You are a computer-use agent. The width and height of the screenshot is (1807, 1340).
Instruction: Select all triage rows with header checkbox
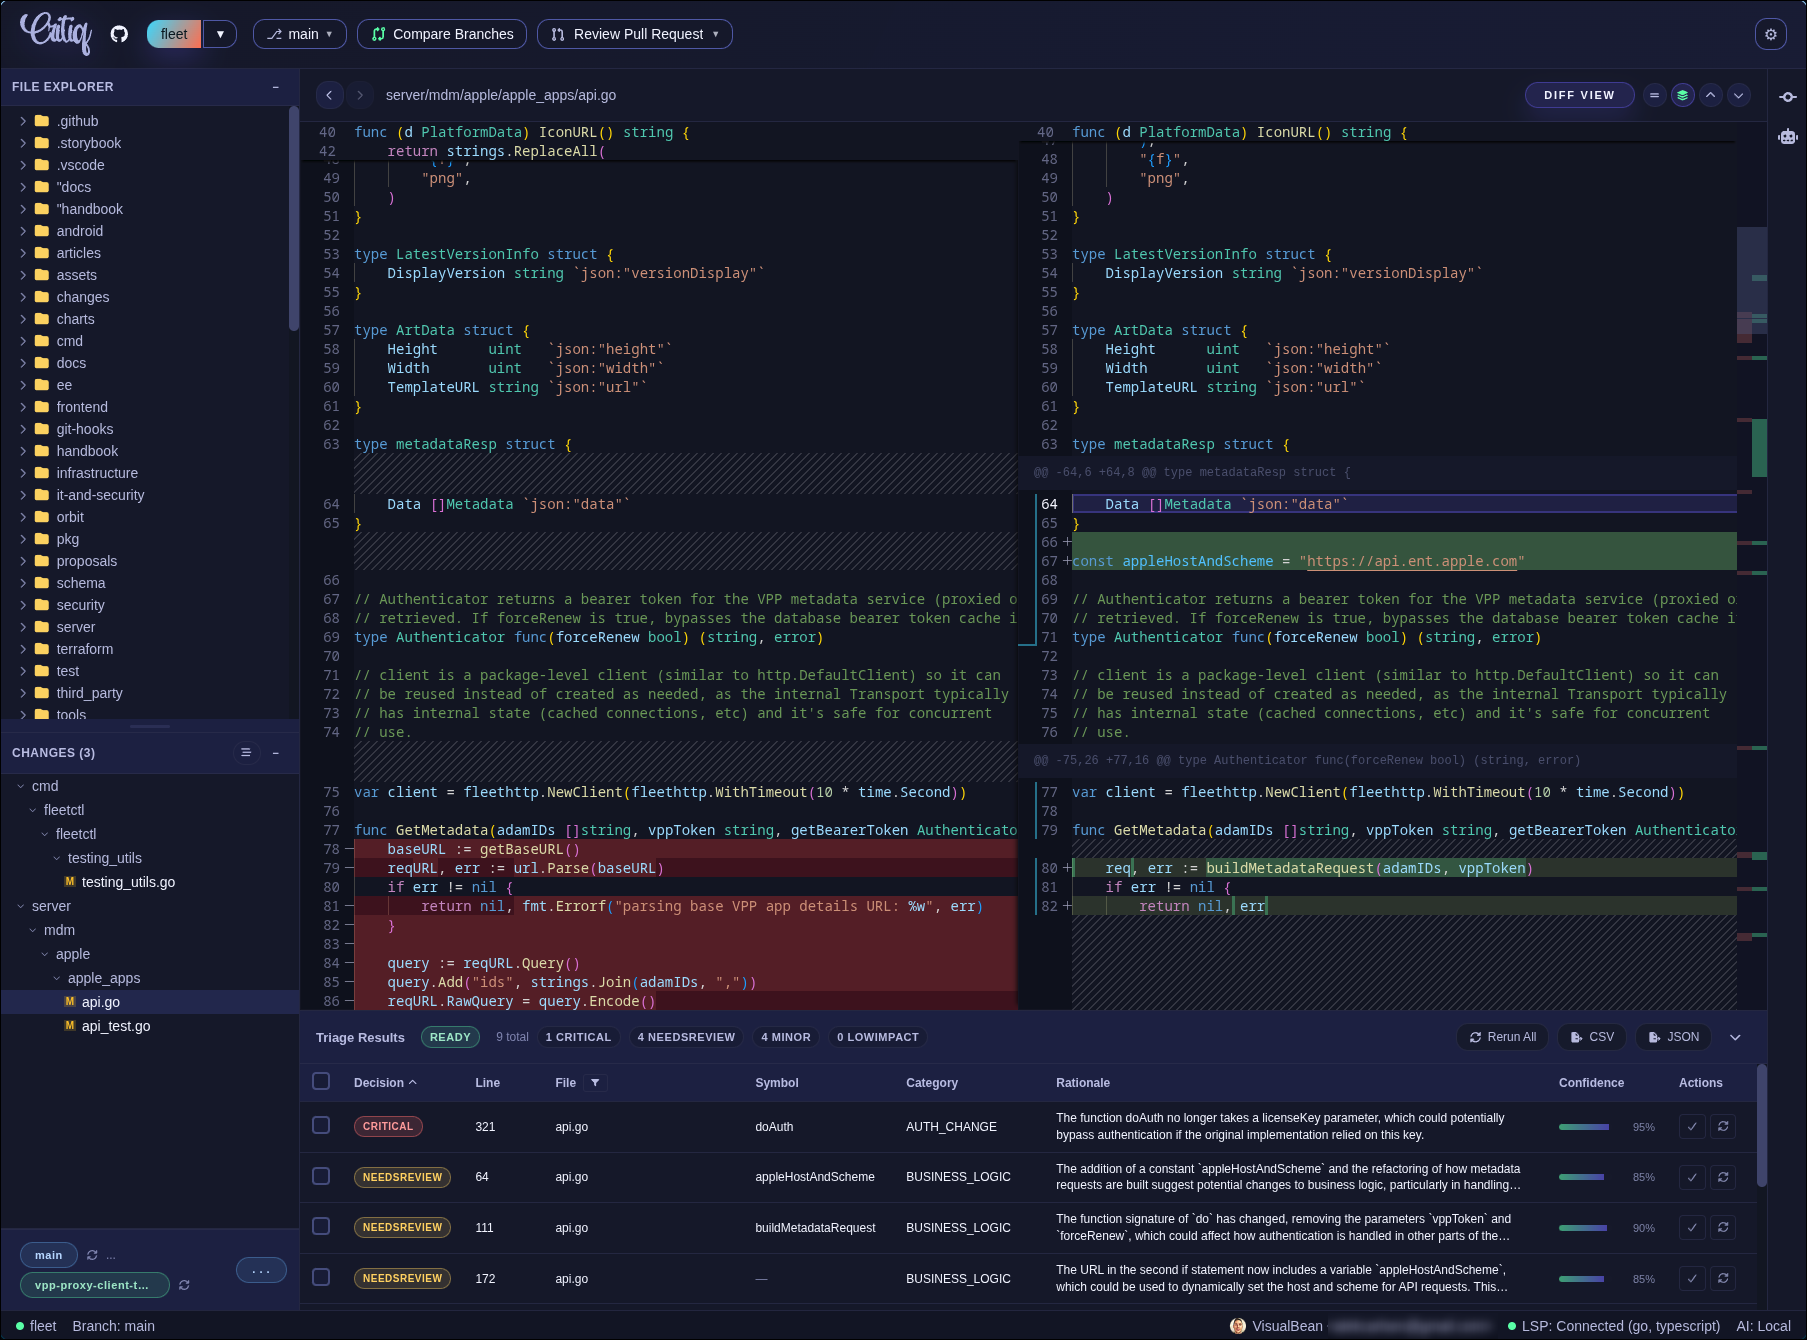point(321,1081)
